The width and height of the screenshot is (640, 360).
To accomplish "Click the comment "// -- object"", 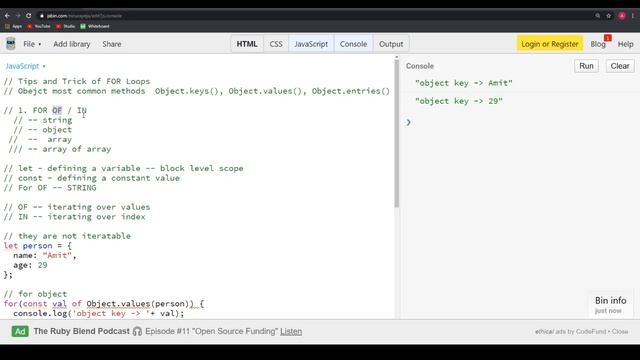I will (42, 130).
